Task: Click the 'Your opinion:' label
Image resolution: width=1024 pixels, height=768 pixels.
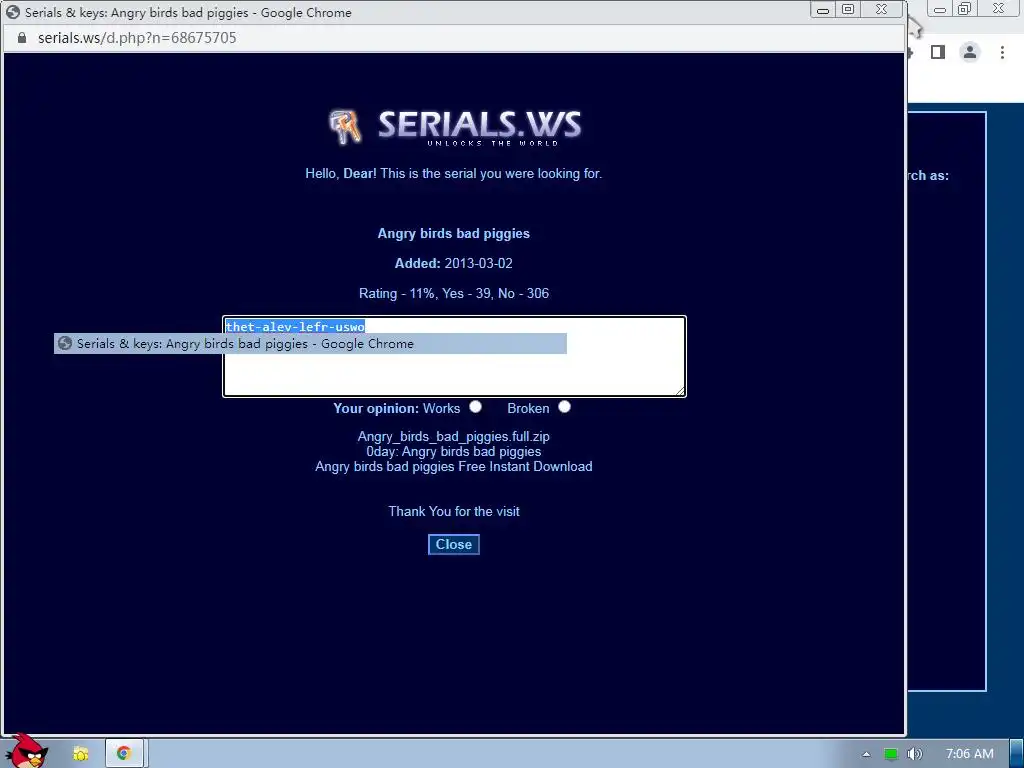Action: click(x=376, y=409)
